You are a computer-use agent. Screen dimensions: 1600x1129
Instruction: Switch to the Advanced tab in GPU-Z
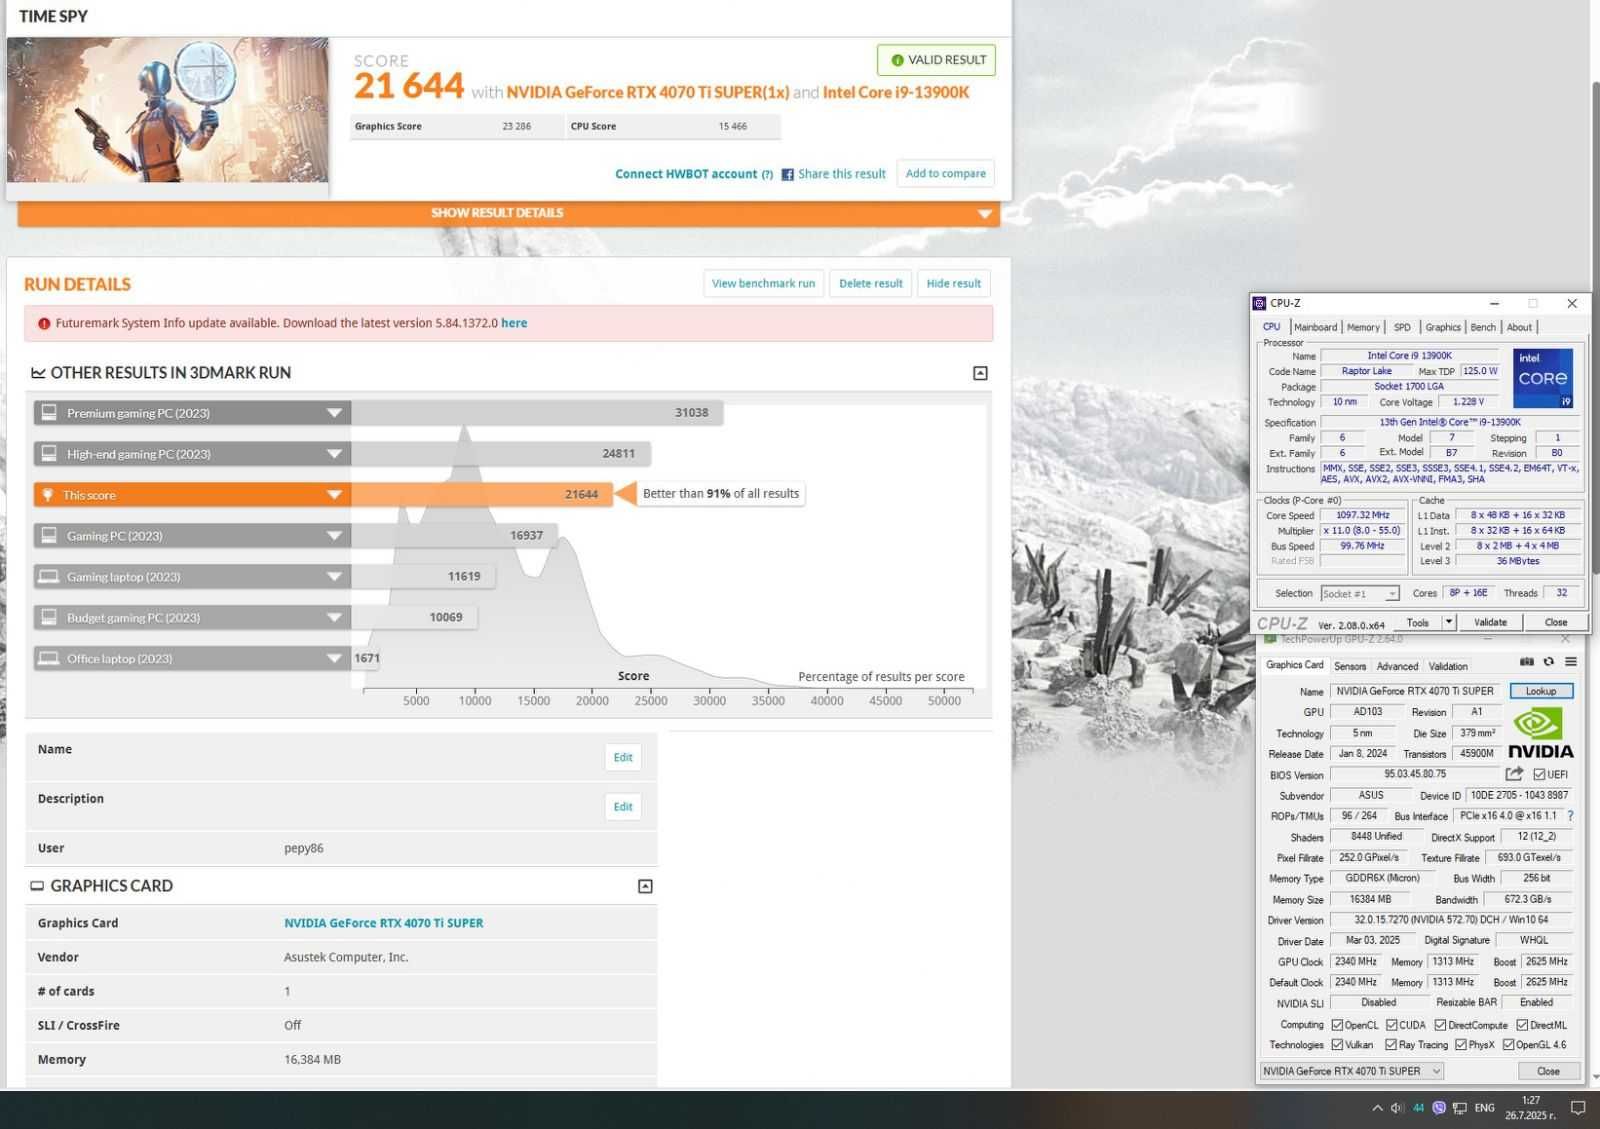click(x=1397, y=666)
